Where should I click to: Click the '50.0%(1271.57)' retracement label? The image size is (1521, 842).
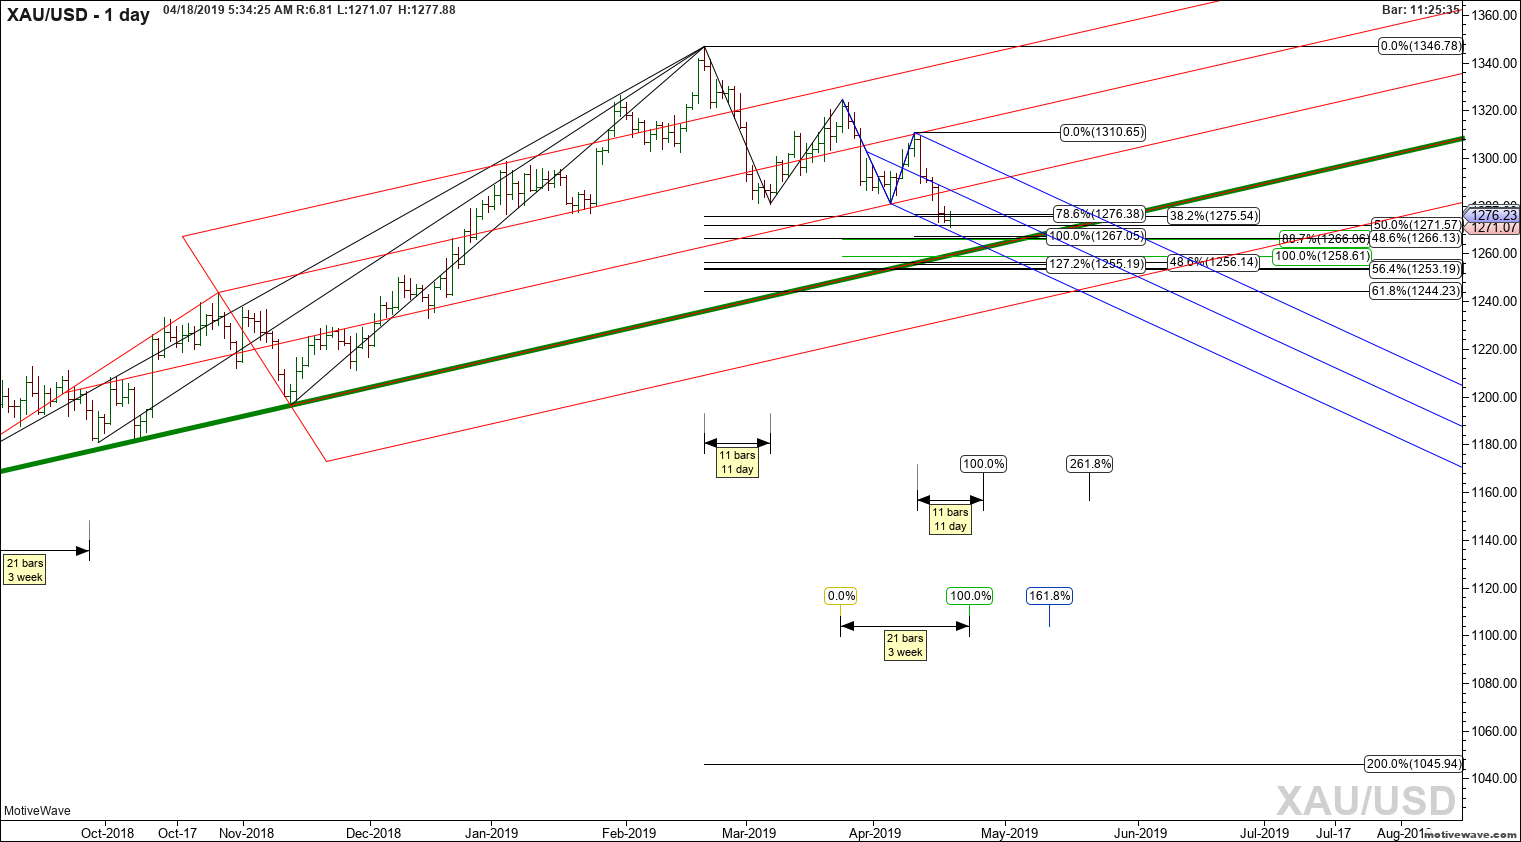pos(1416,225)
